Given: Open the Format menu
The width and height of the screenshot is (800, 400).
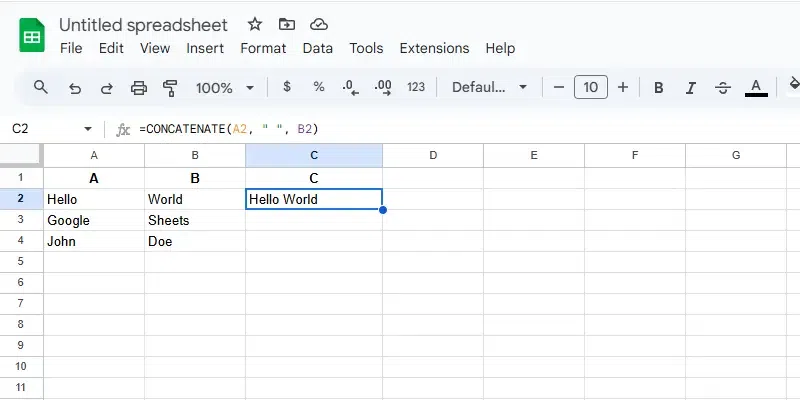Looking at the screenshot, I should [263, 48].
